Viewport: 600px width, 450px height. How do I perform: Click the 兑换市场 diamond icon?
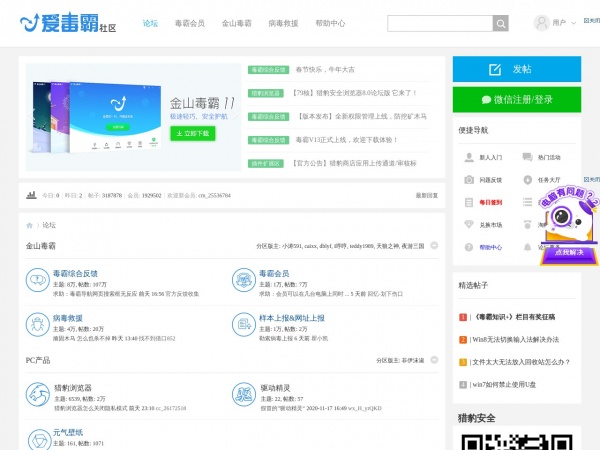click(469, 225)
